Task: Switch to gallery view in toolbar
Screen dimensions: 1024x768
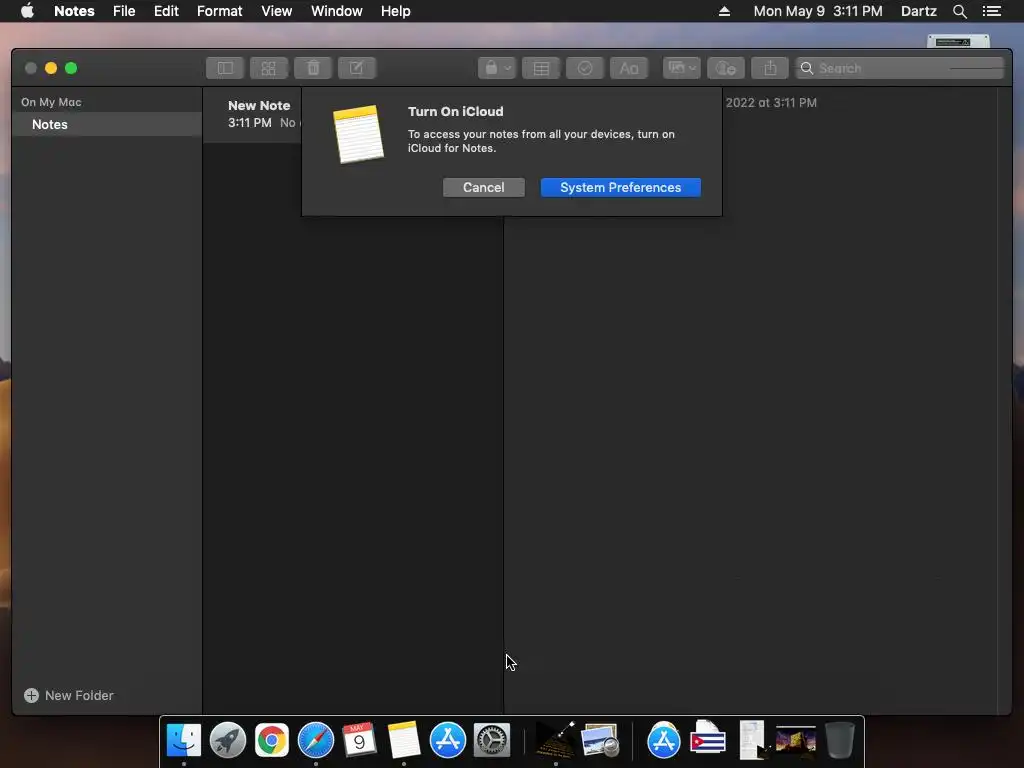Action: pos(268,68)
